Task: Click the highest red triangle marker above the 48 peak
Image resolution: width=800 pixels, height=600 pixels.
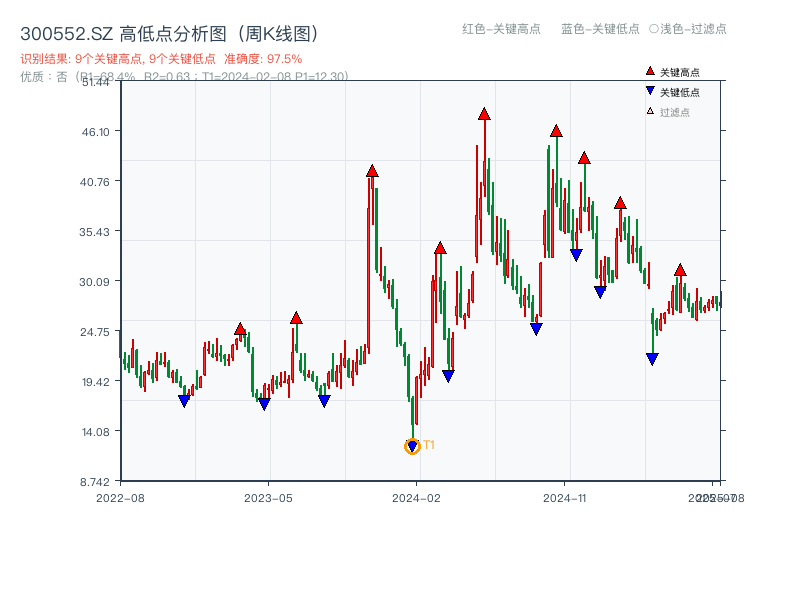Action: pos(483,112)
